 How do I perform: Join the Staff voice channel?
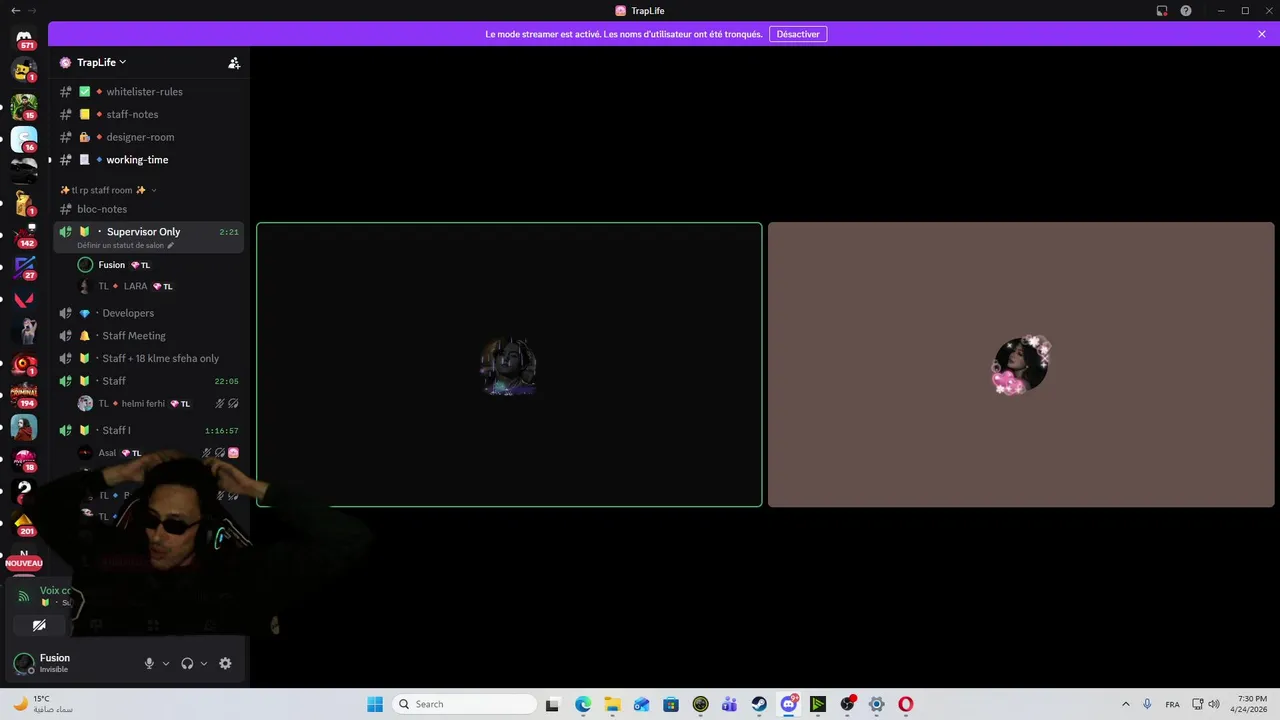[148, 381]
